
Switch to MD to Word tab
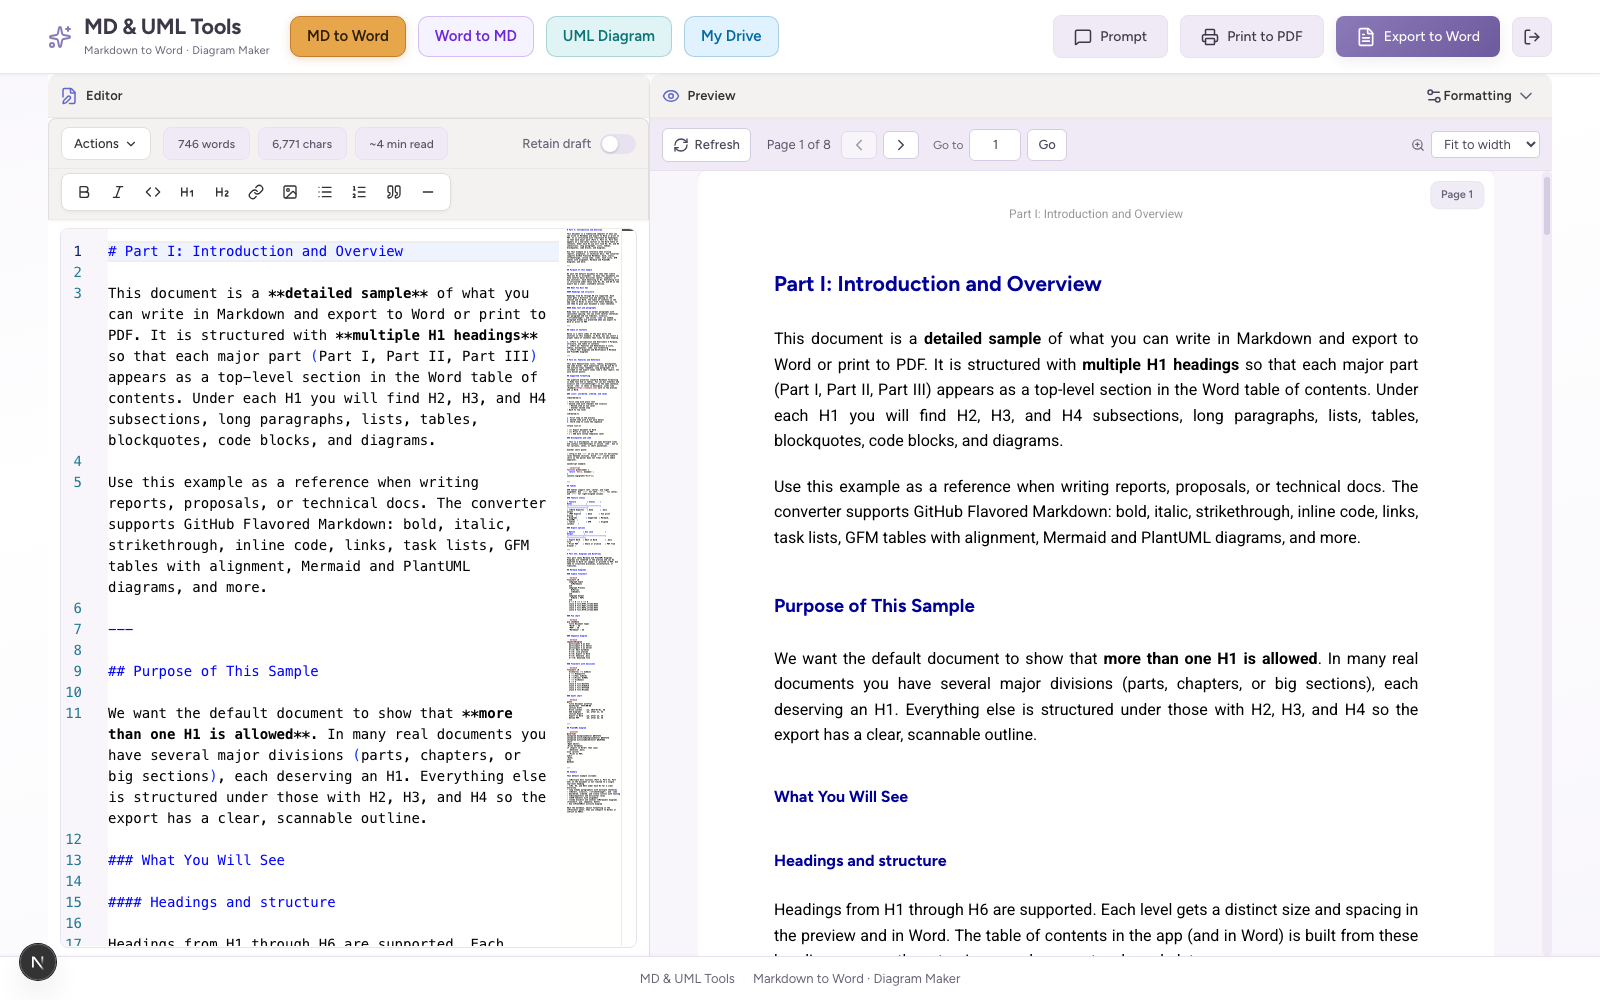[348, 37]
